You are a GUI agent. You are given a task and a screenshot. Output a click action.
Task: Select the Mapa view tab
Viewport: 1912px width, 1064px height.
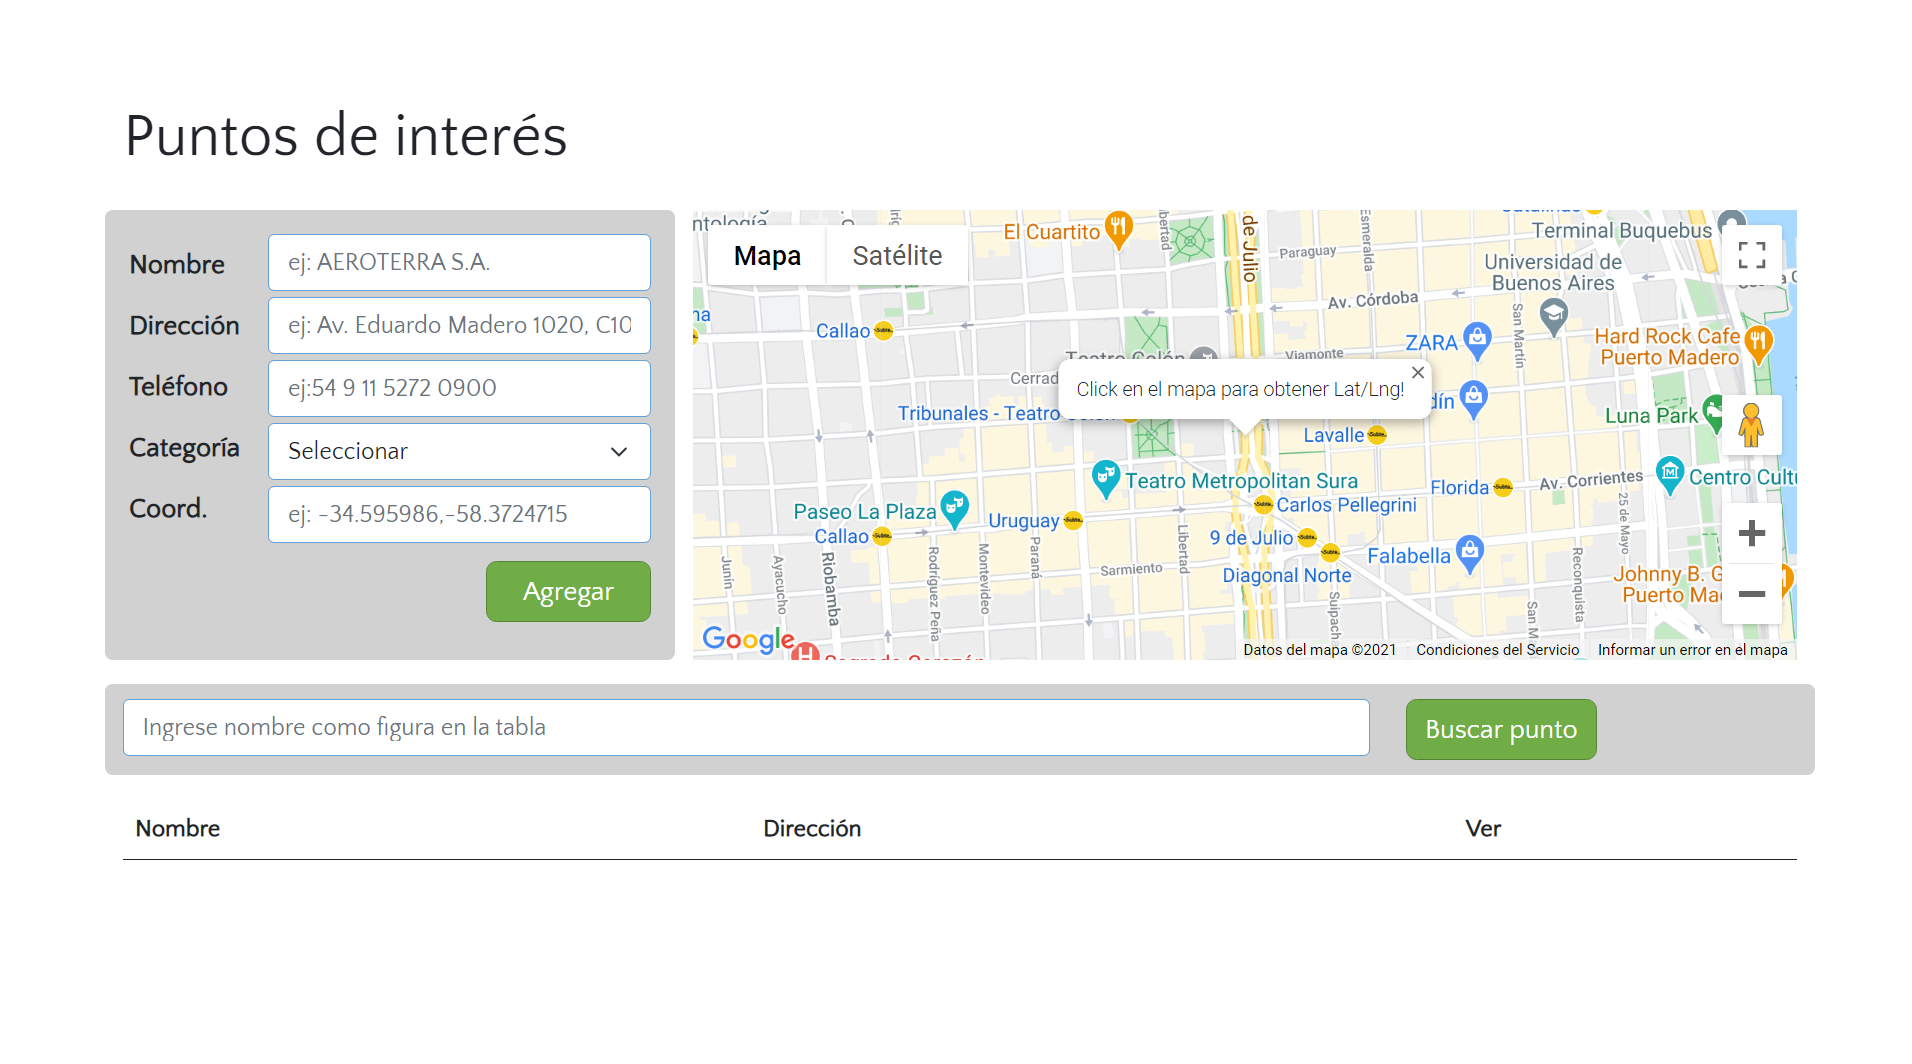click(767, 256)
